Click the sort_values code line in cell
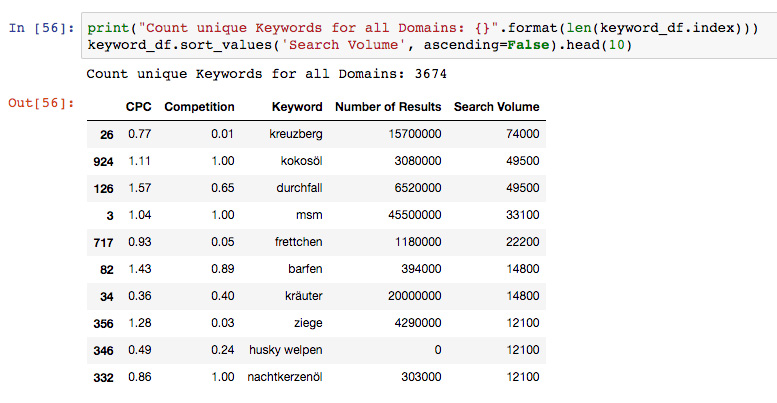This screenshot has width=777, height=403. [x=360, y=45]
